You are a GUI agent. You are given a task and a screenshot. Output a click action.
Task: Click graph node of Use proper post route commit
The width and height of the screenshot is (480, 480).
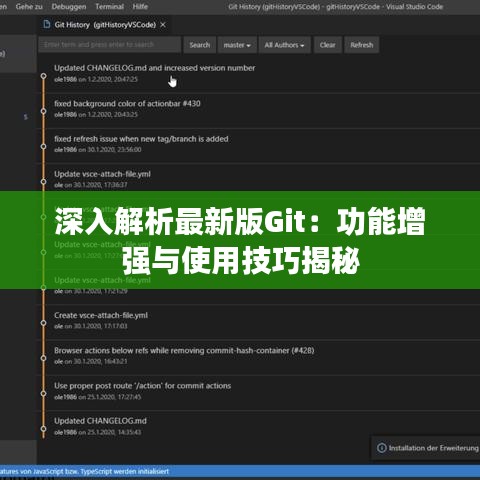point(43,393)
